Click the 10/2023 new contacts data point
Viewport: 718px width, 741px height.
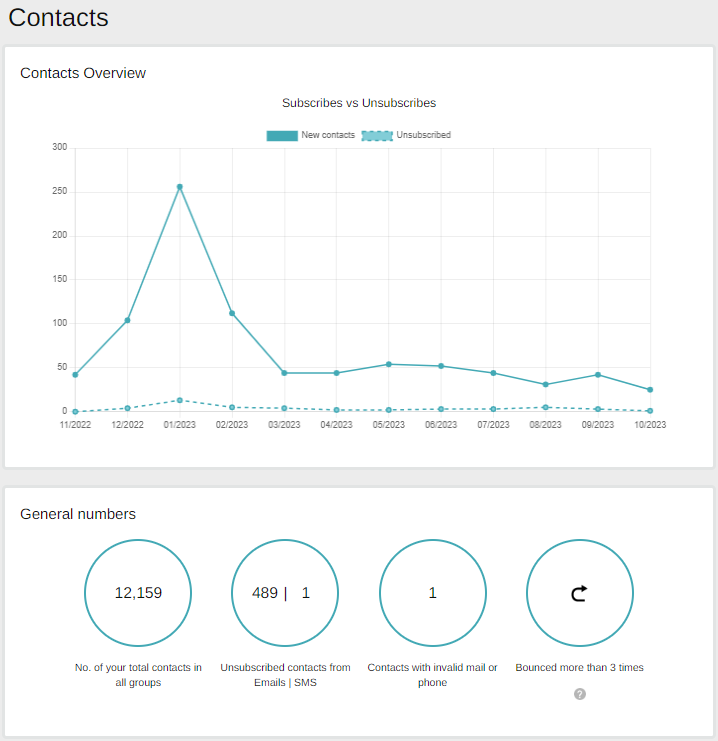650,390
